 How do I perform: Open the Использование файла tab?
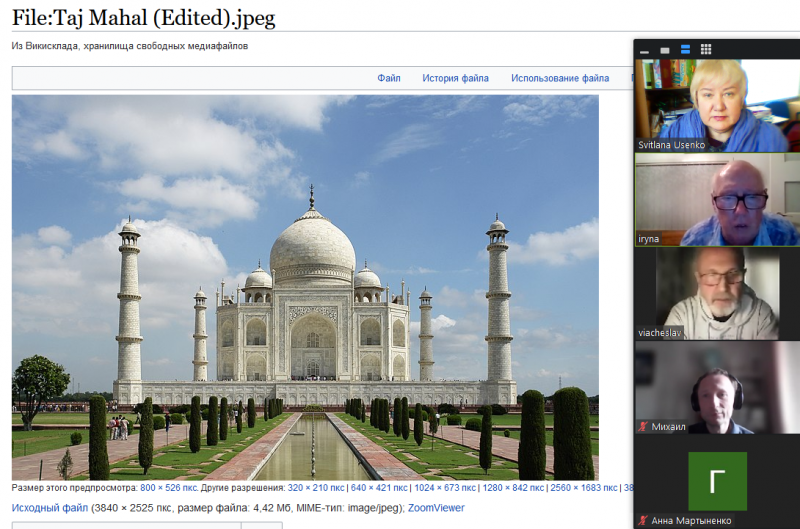560,78
